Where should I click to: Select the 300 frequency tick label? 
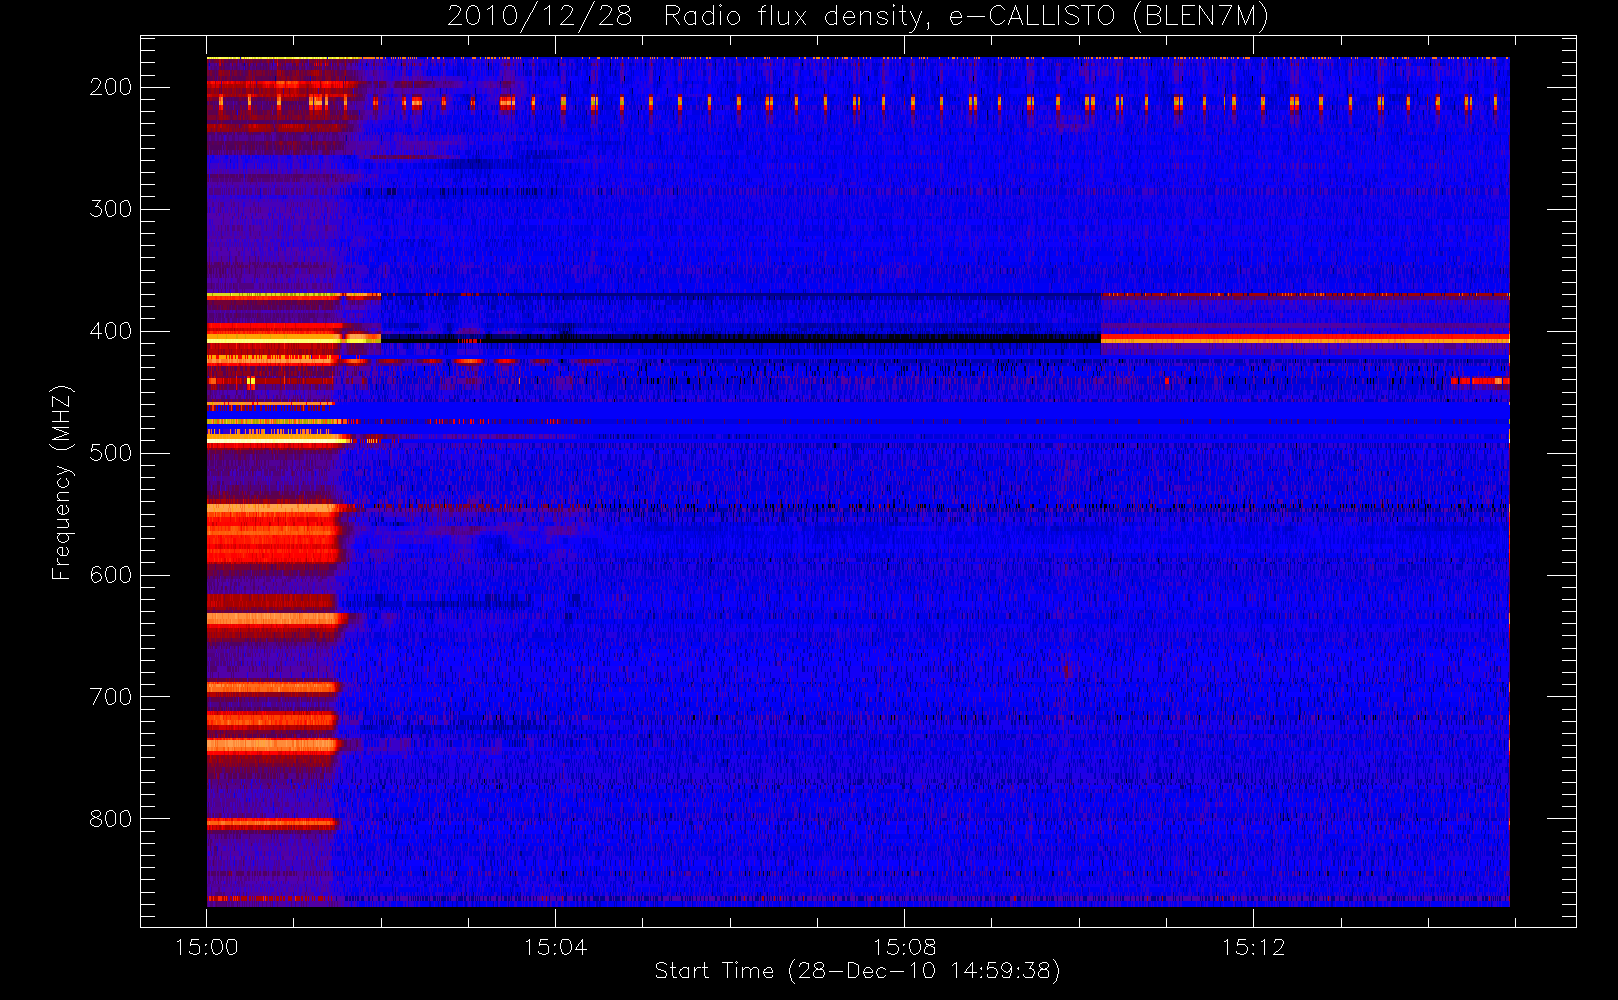[110, 209]
